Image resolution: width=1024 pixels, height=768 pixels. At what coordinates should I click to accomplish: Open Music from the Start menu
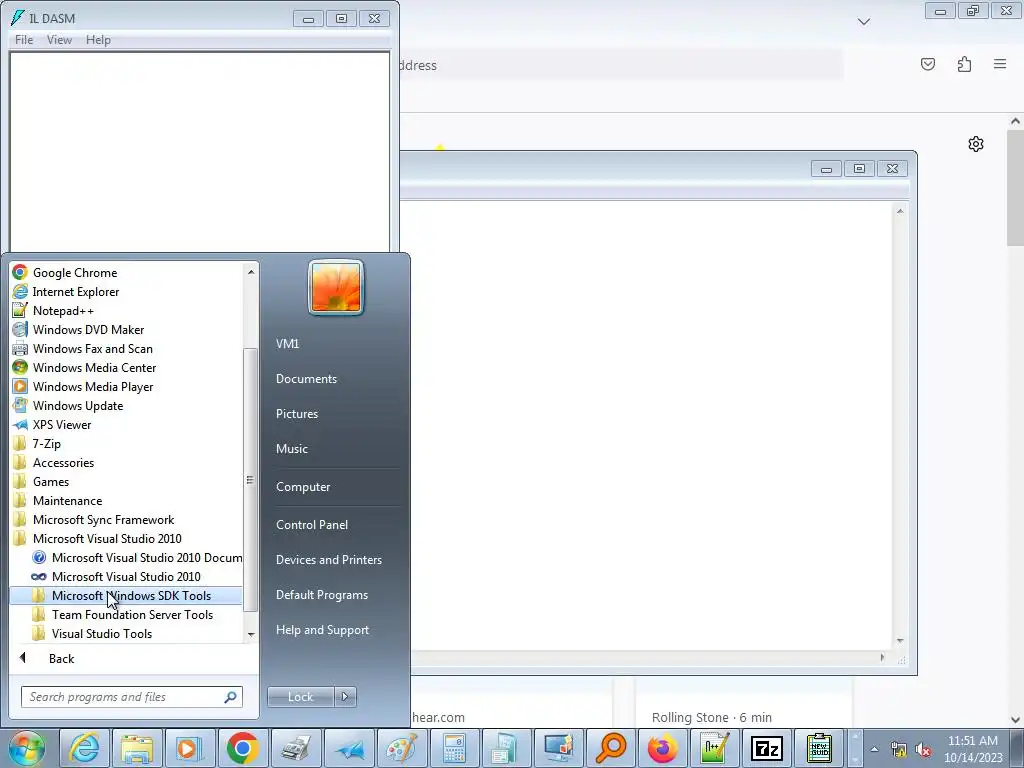coord(291,449)
